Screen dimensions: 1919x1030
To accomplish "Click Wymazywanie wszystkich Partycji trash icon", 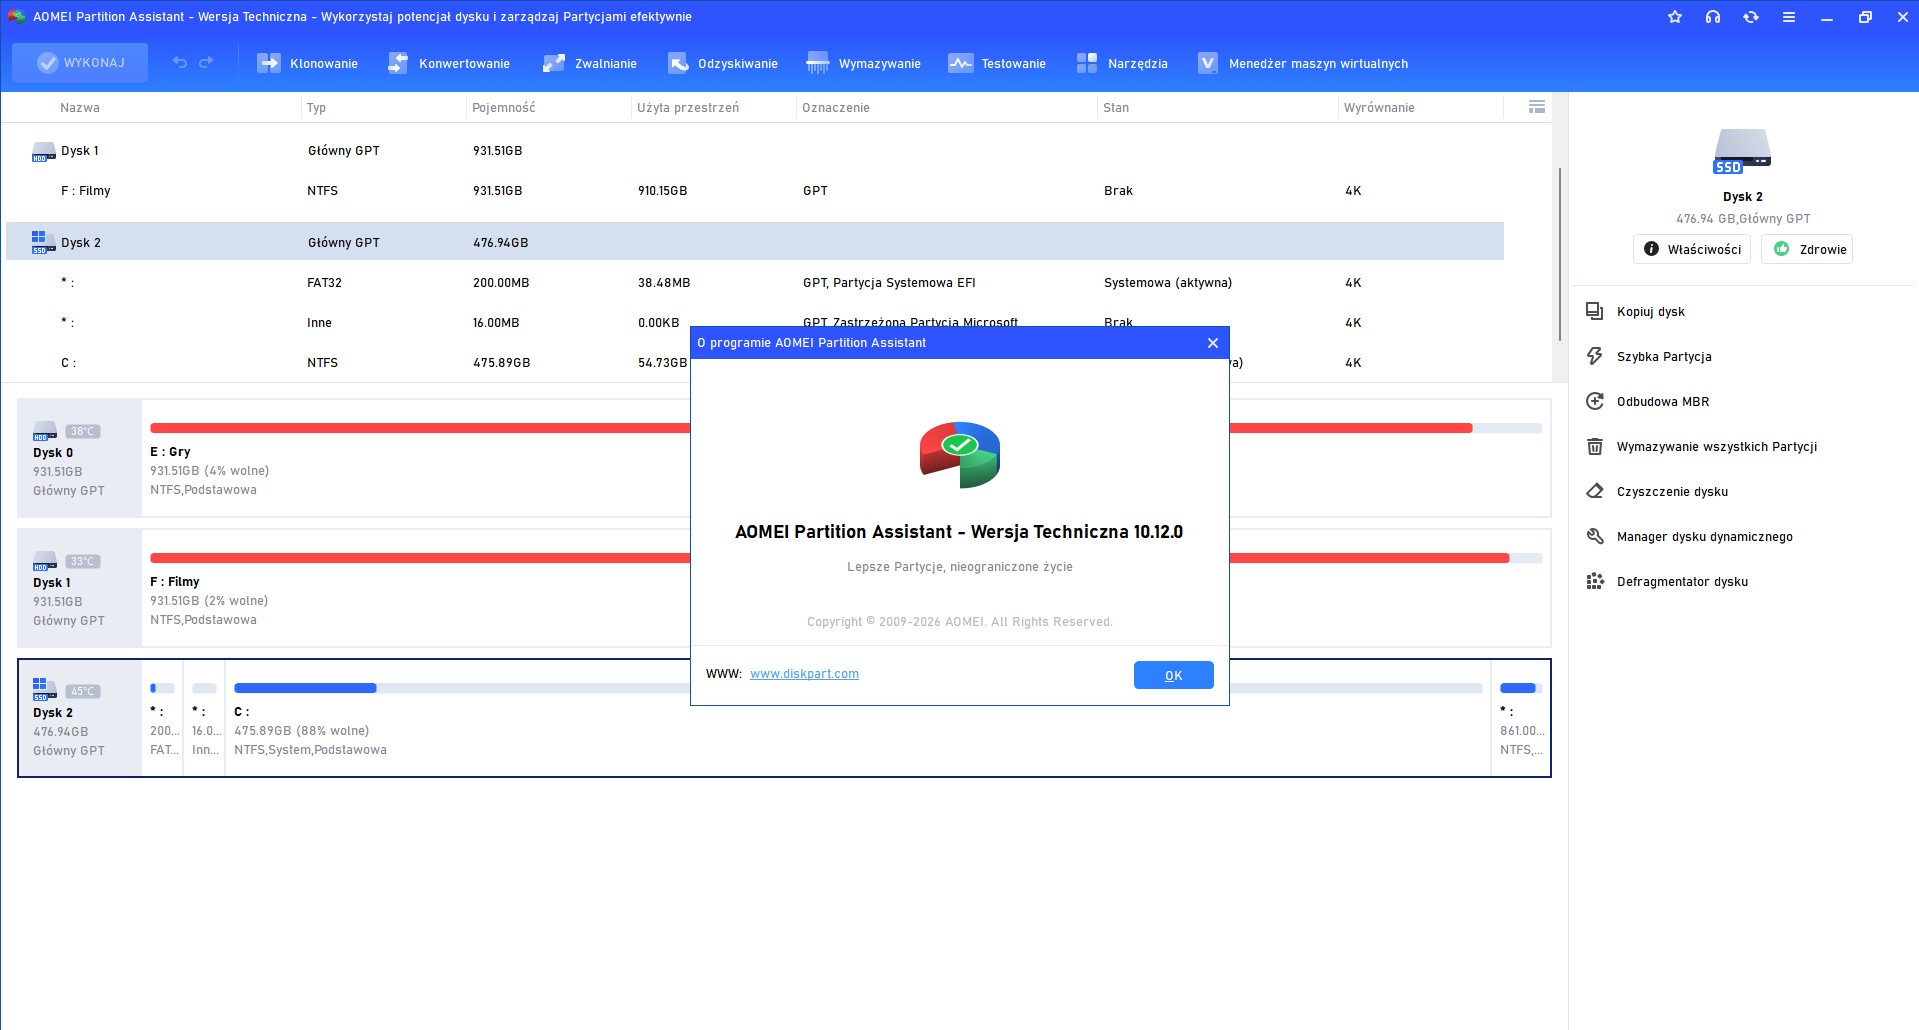I will tap(1595, 447).
